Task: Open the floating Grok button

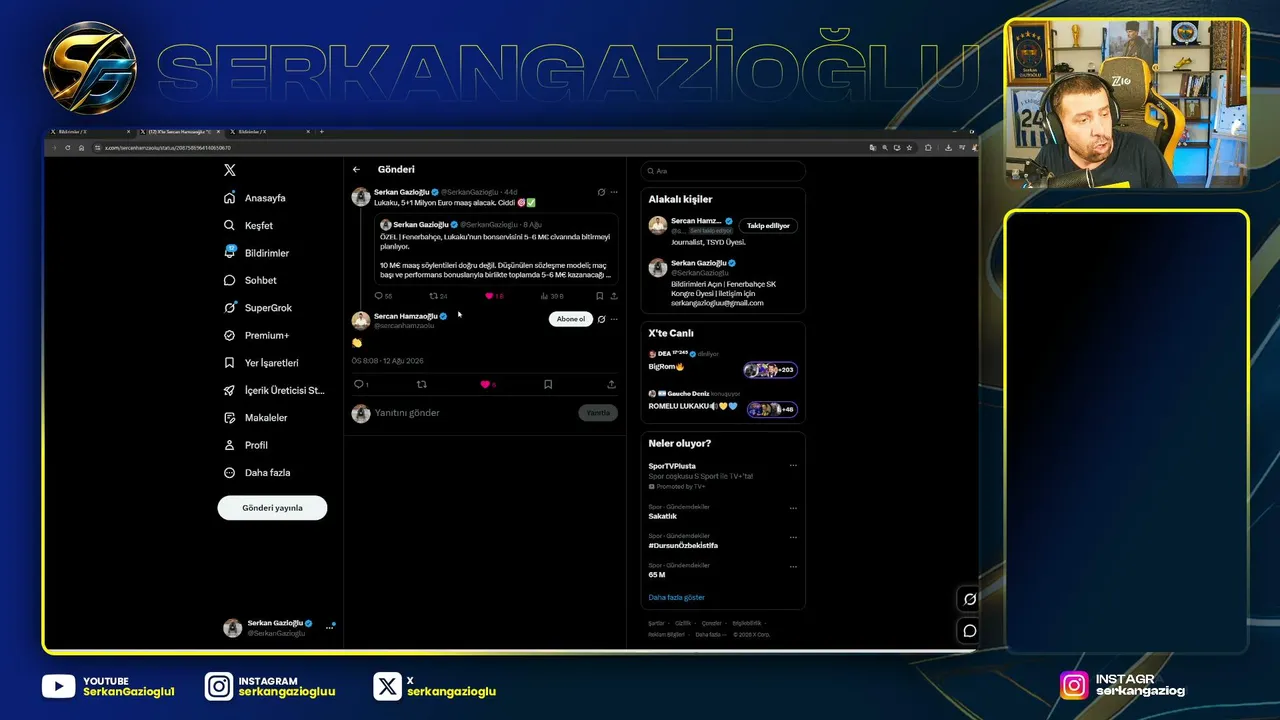Action: click(x=969, y=599)
